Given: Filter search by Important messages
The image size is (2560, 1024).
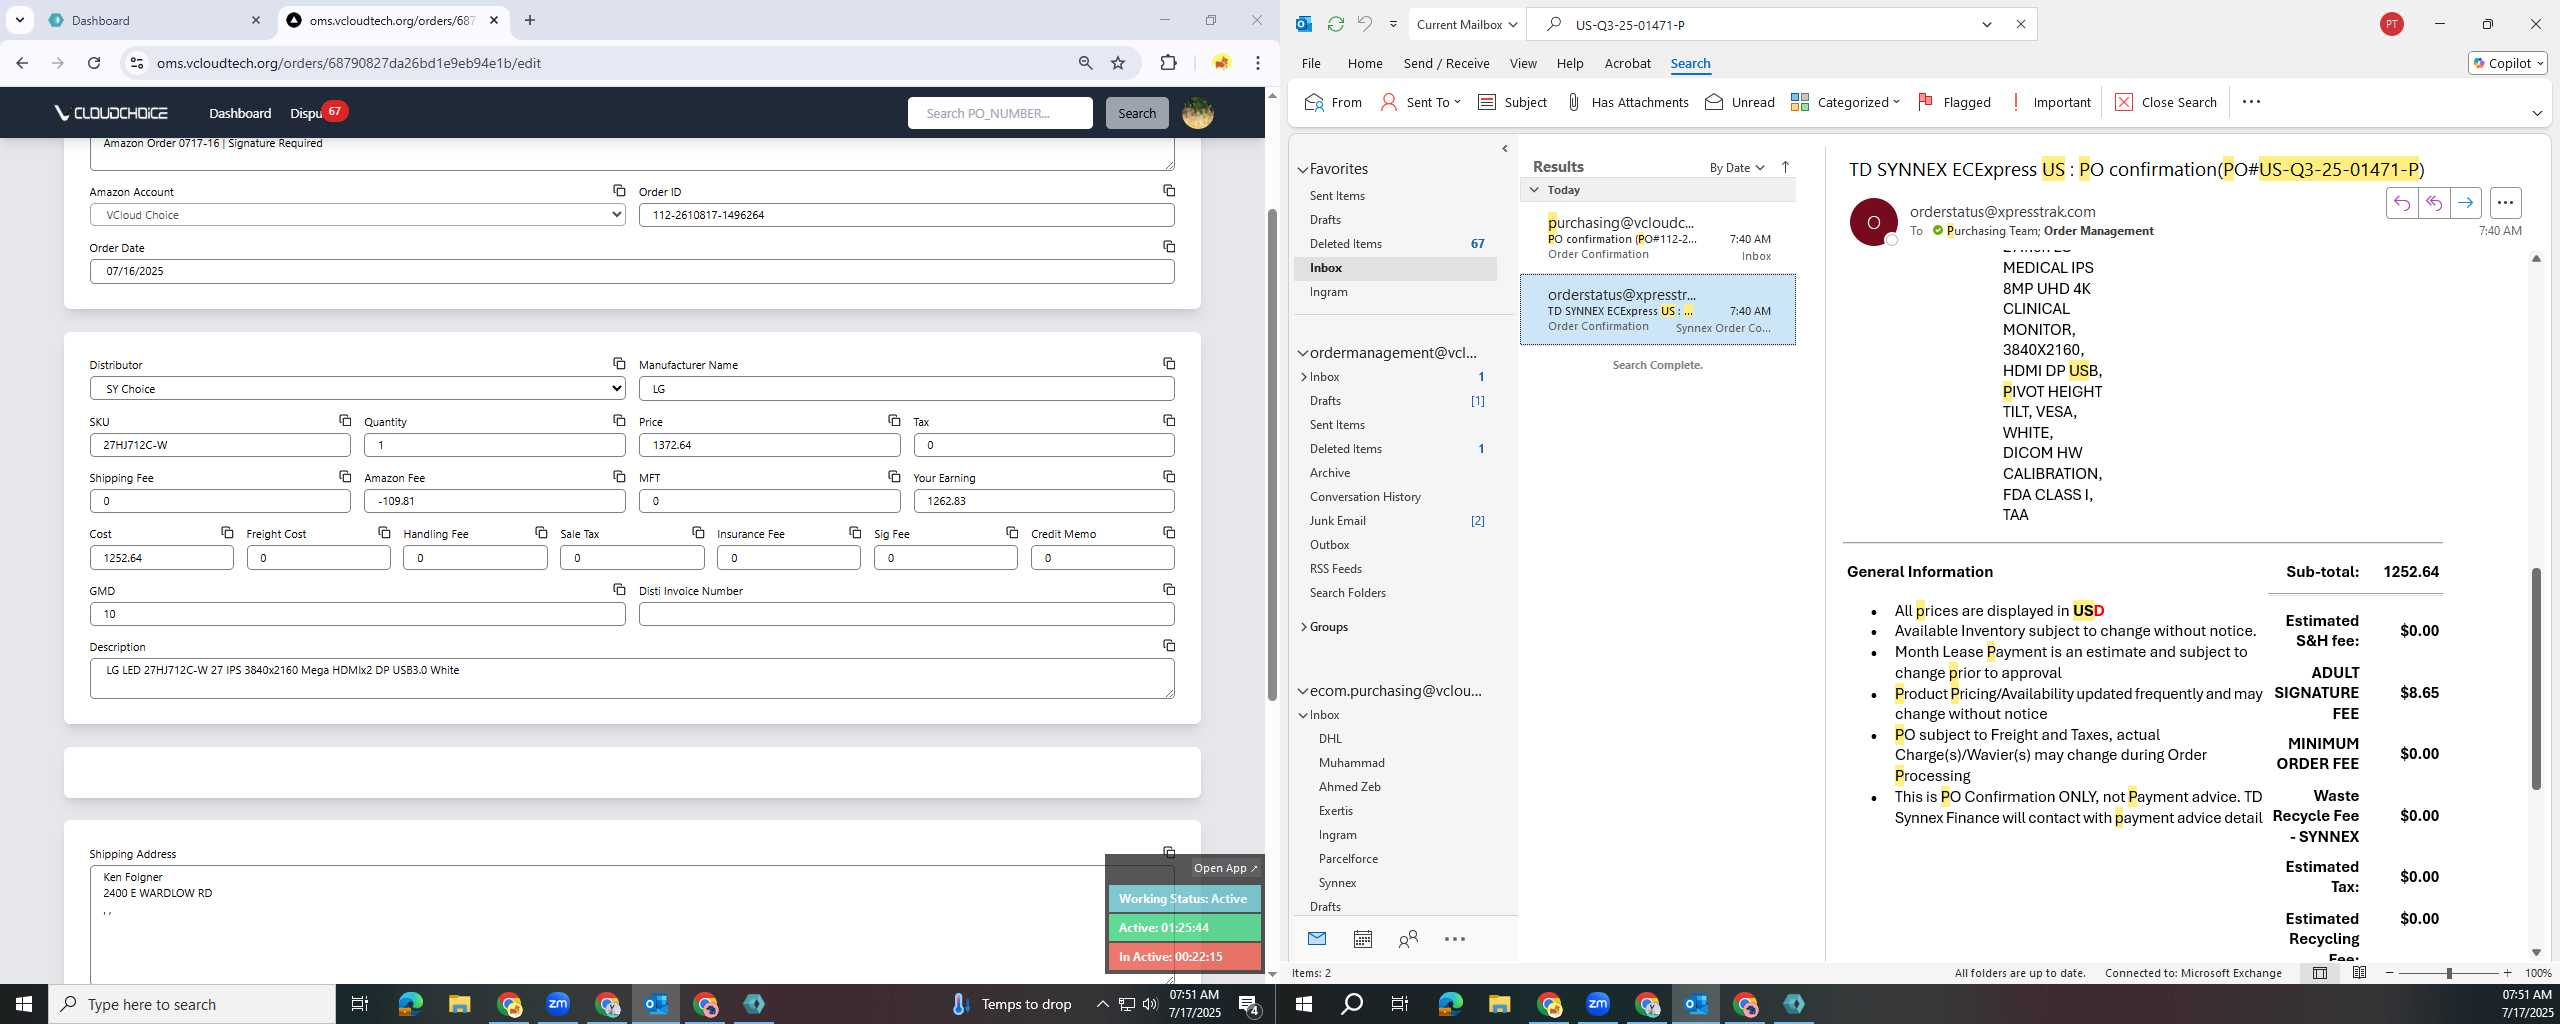Looking at the screenshot, I should pyautogui.click(x=2049, y=102).
